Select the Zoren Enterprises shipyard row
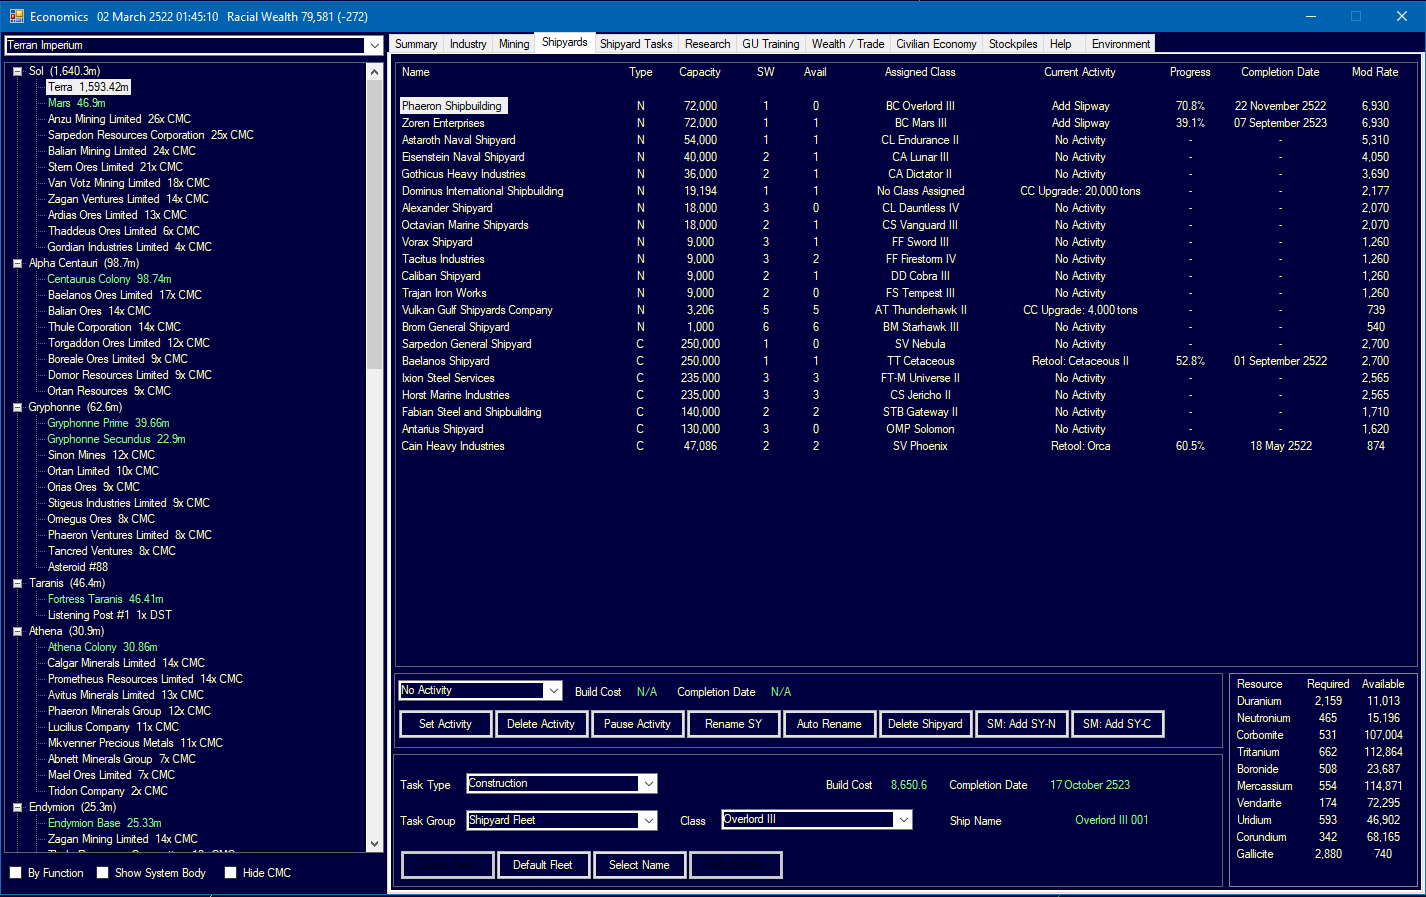This screenshot has width=1426, height=897. [x=905, y=123]
